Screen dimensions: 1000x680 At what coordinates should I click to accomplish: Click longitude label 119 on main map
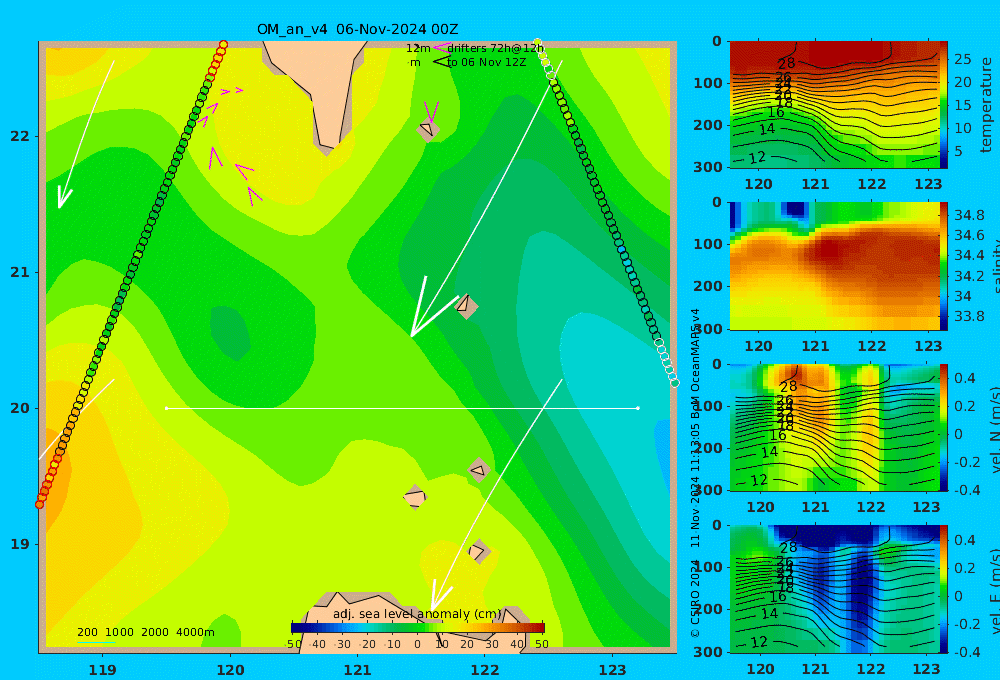tap(103, 670)
